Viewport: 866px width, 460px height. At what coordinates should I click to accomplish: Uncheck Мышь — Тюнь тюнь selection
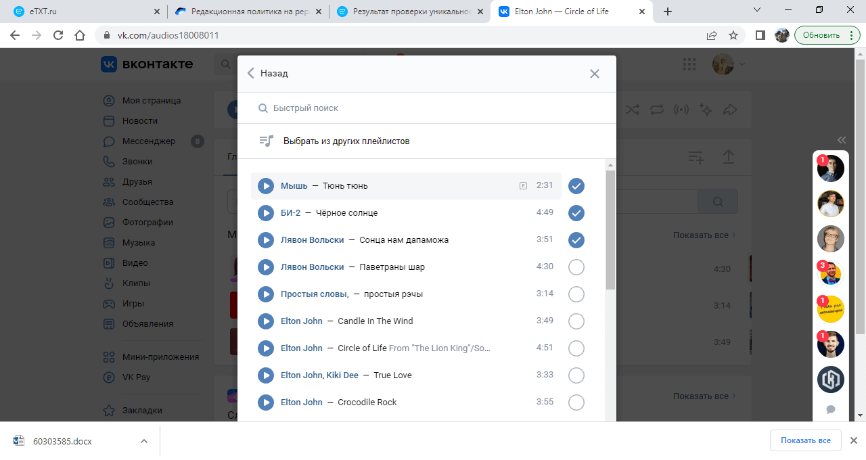coord(576,186)
